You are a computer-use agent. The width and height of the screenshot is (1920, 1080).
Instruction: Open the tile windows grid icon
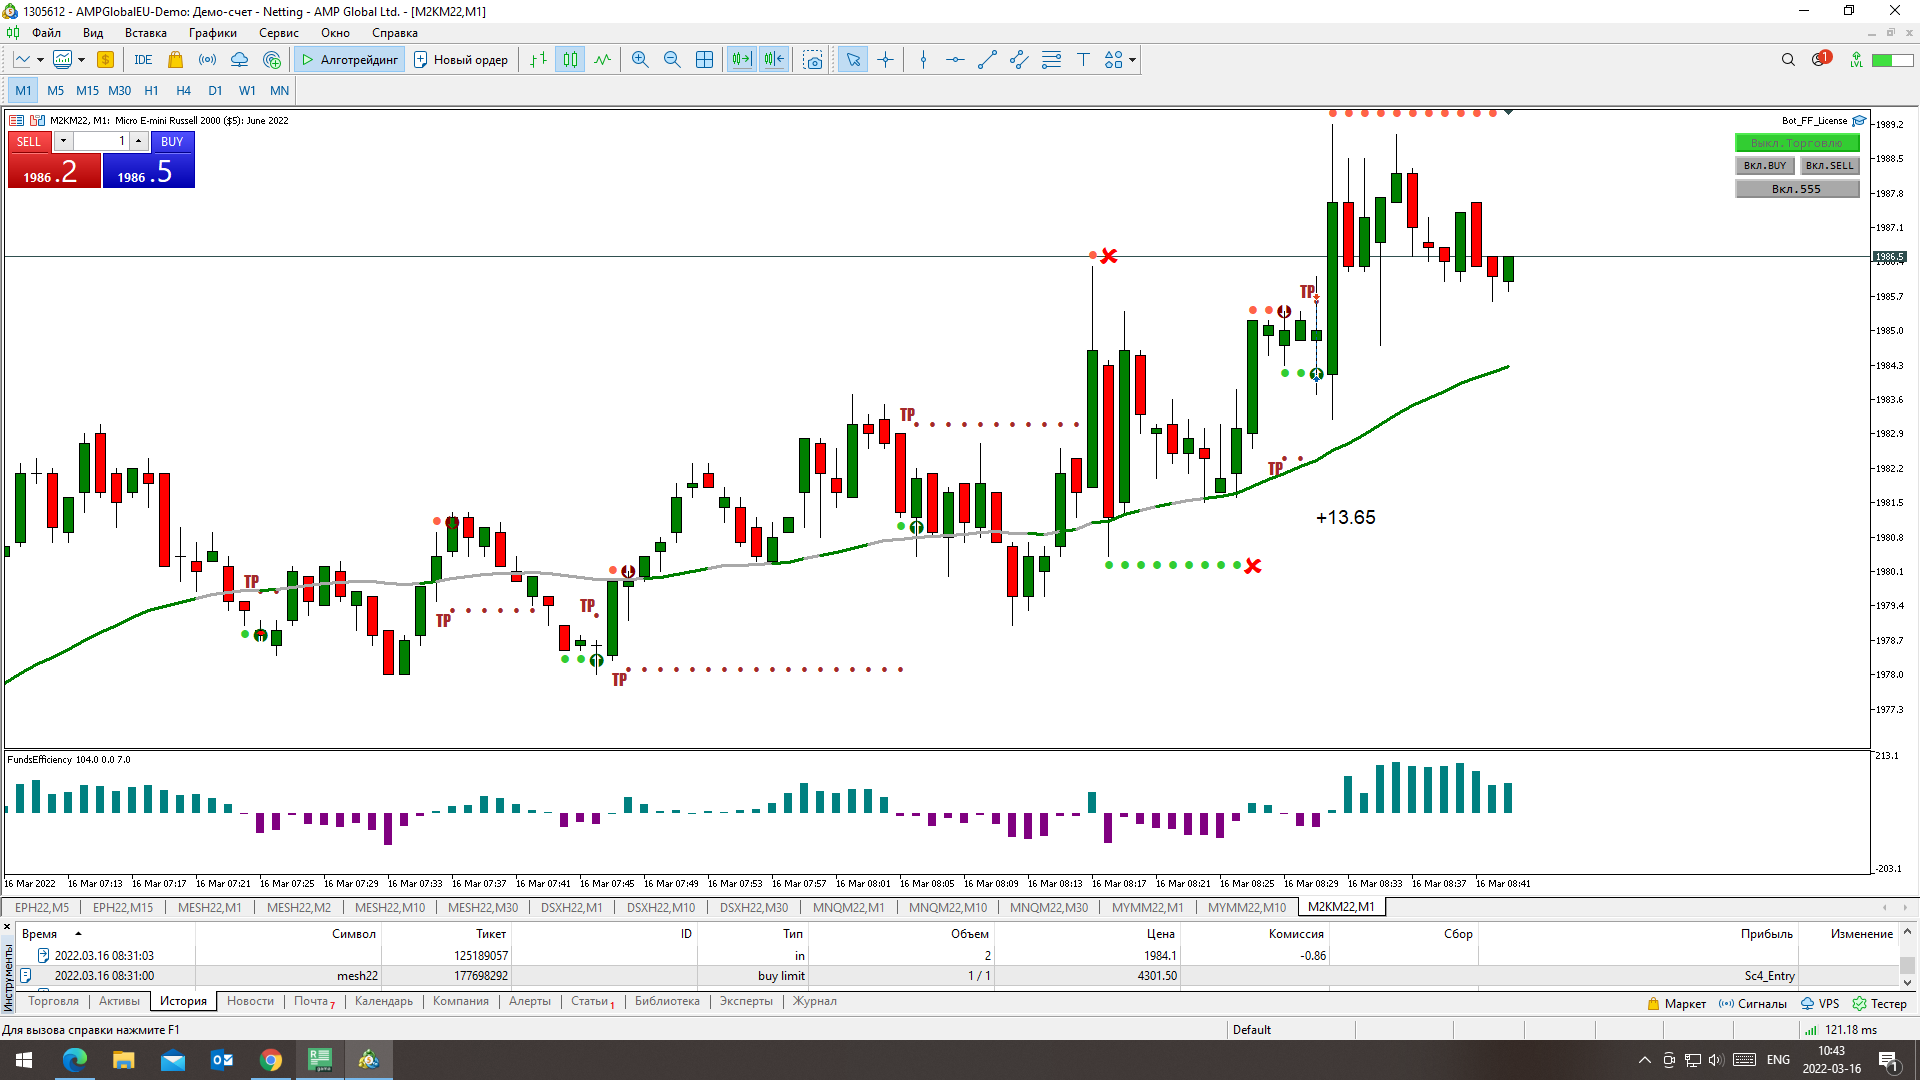[704, 60]
